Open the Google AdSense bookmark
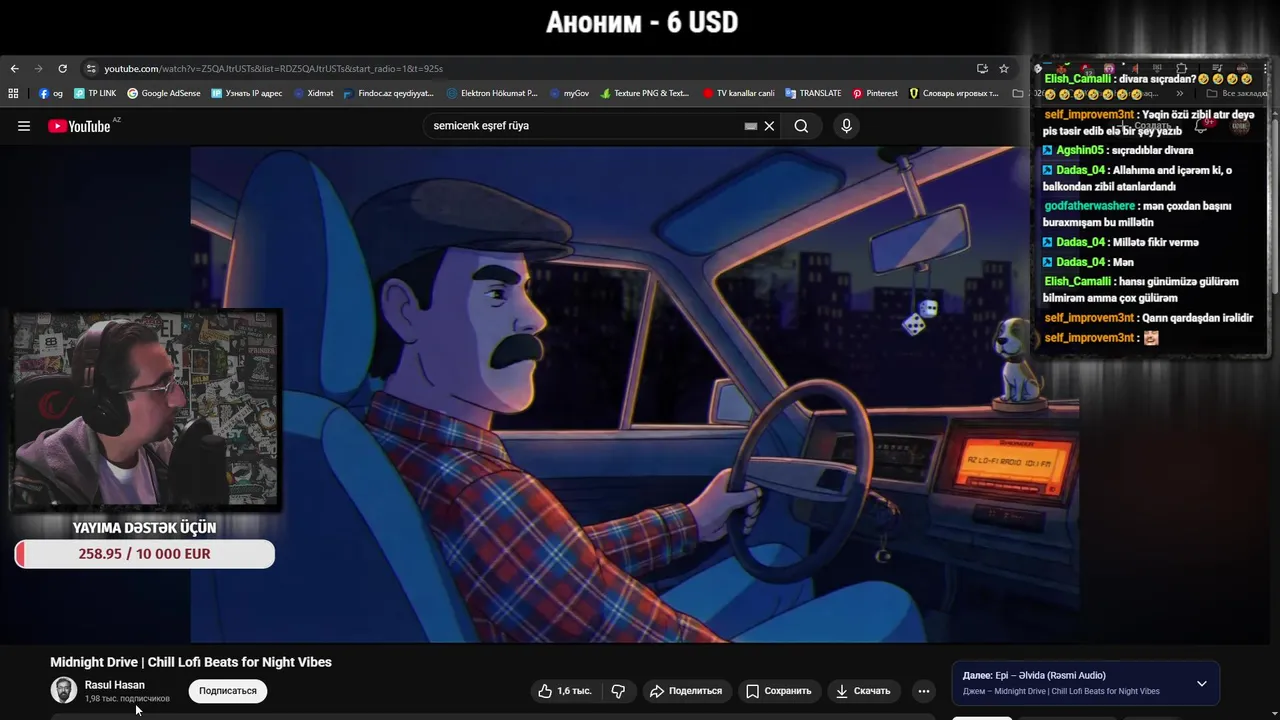 [x=164, y=93]
